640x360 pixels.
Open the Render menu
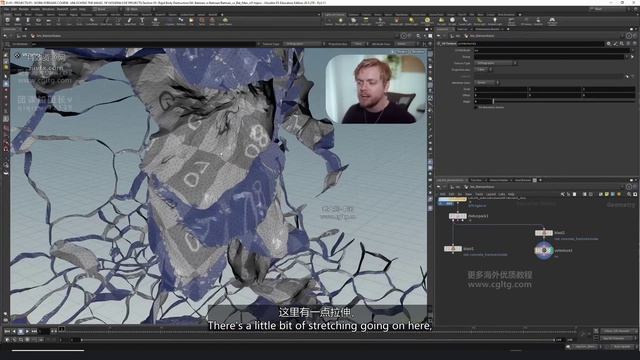pyautogui.click(x=24, y=9)
